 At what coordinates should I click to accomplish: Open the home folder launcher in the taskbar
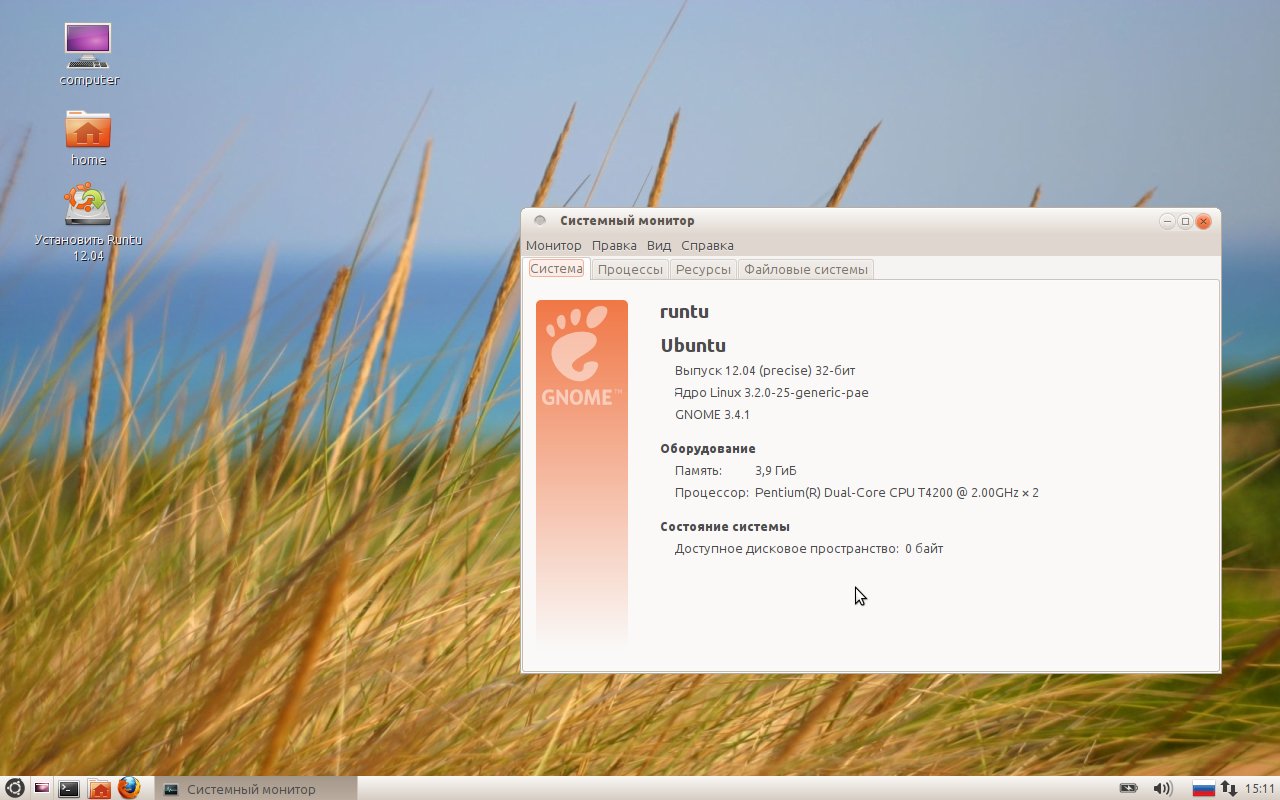click(x=99, y=788)
